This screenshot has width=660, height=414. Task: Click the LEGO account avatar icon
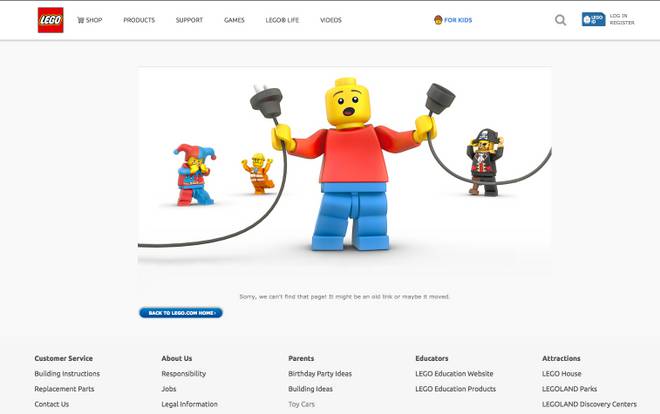tap(593, 19)
